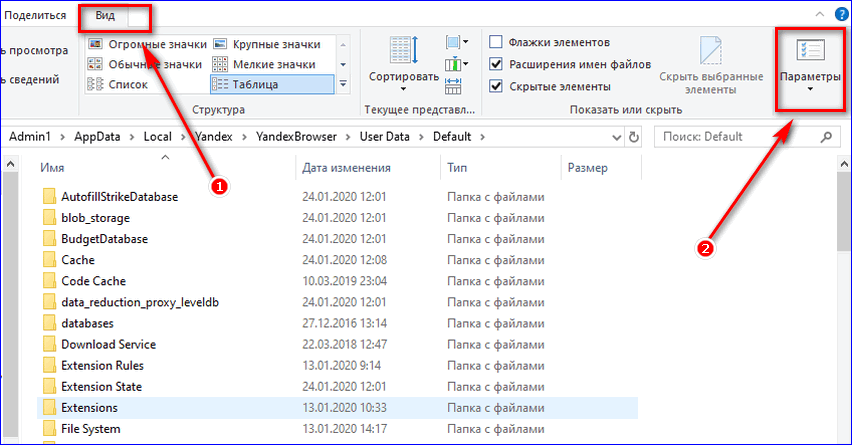
Task: Expand the layout gallery more arrow
Action: [343, 85]
